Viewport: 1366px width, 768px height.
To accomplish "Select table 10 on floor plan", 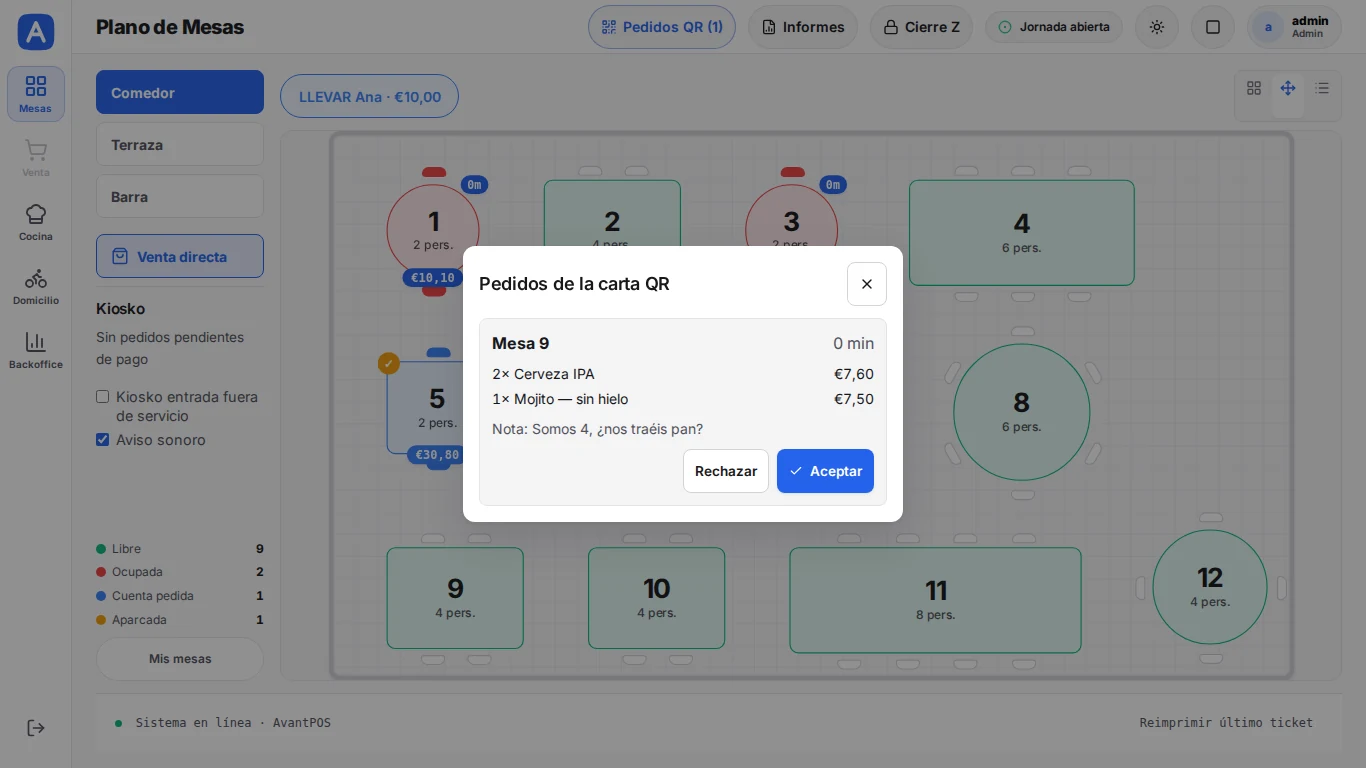I will click(x=656, y=598).
